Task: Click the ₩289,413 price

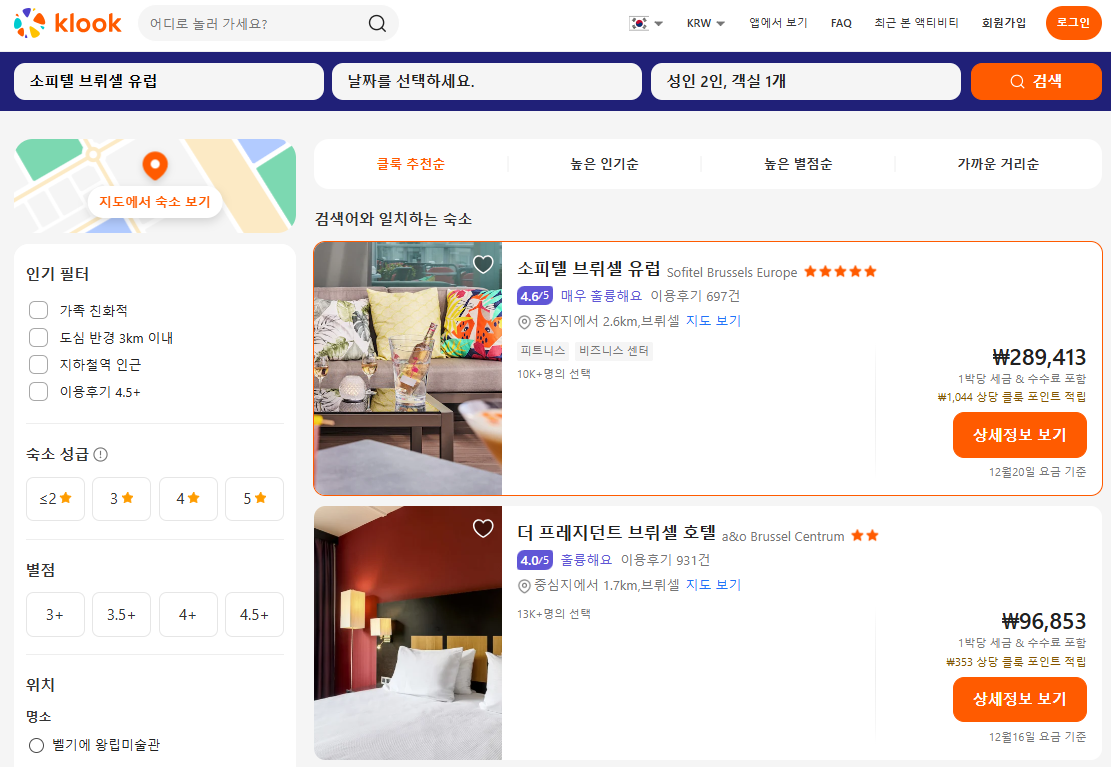Action: point(1039,357)
